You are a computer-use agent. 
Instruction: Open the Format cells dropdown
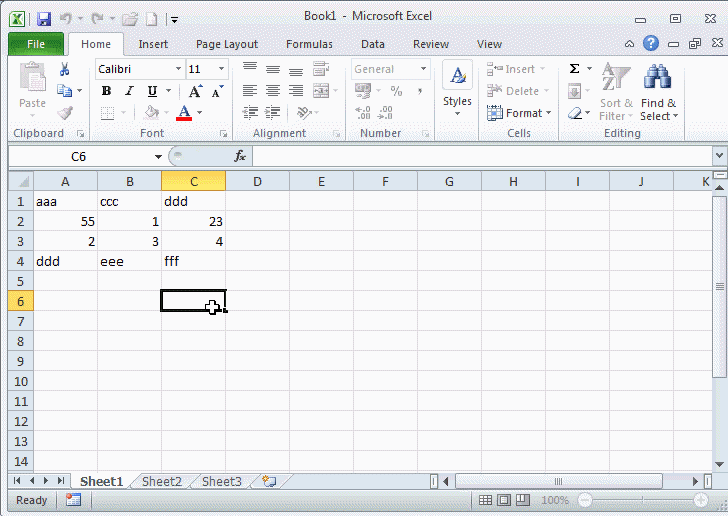pos(518,113)
